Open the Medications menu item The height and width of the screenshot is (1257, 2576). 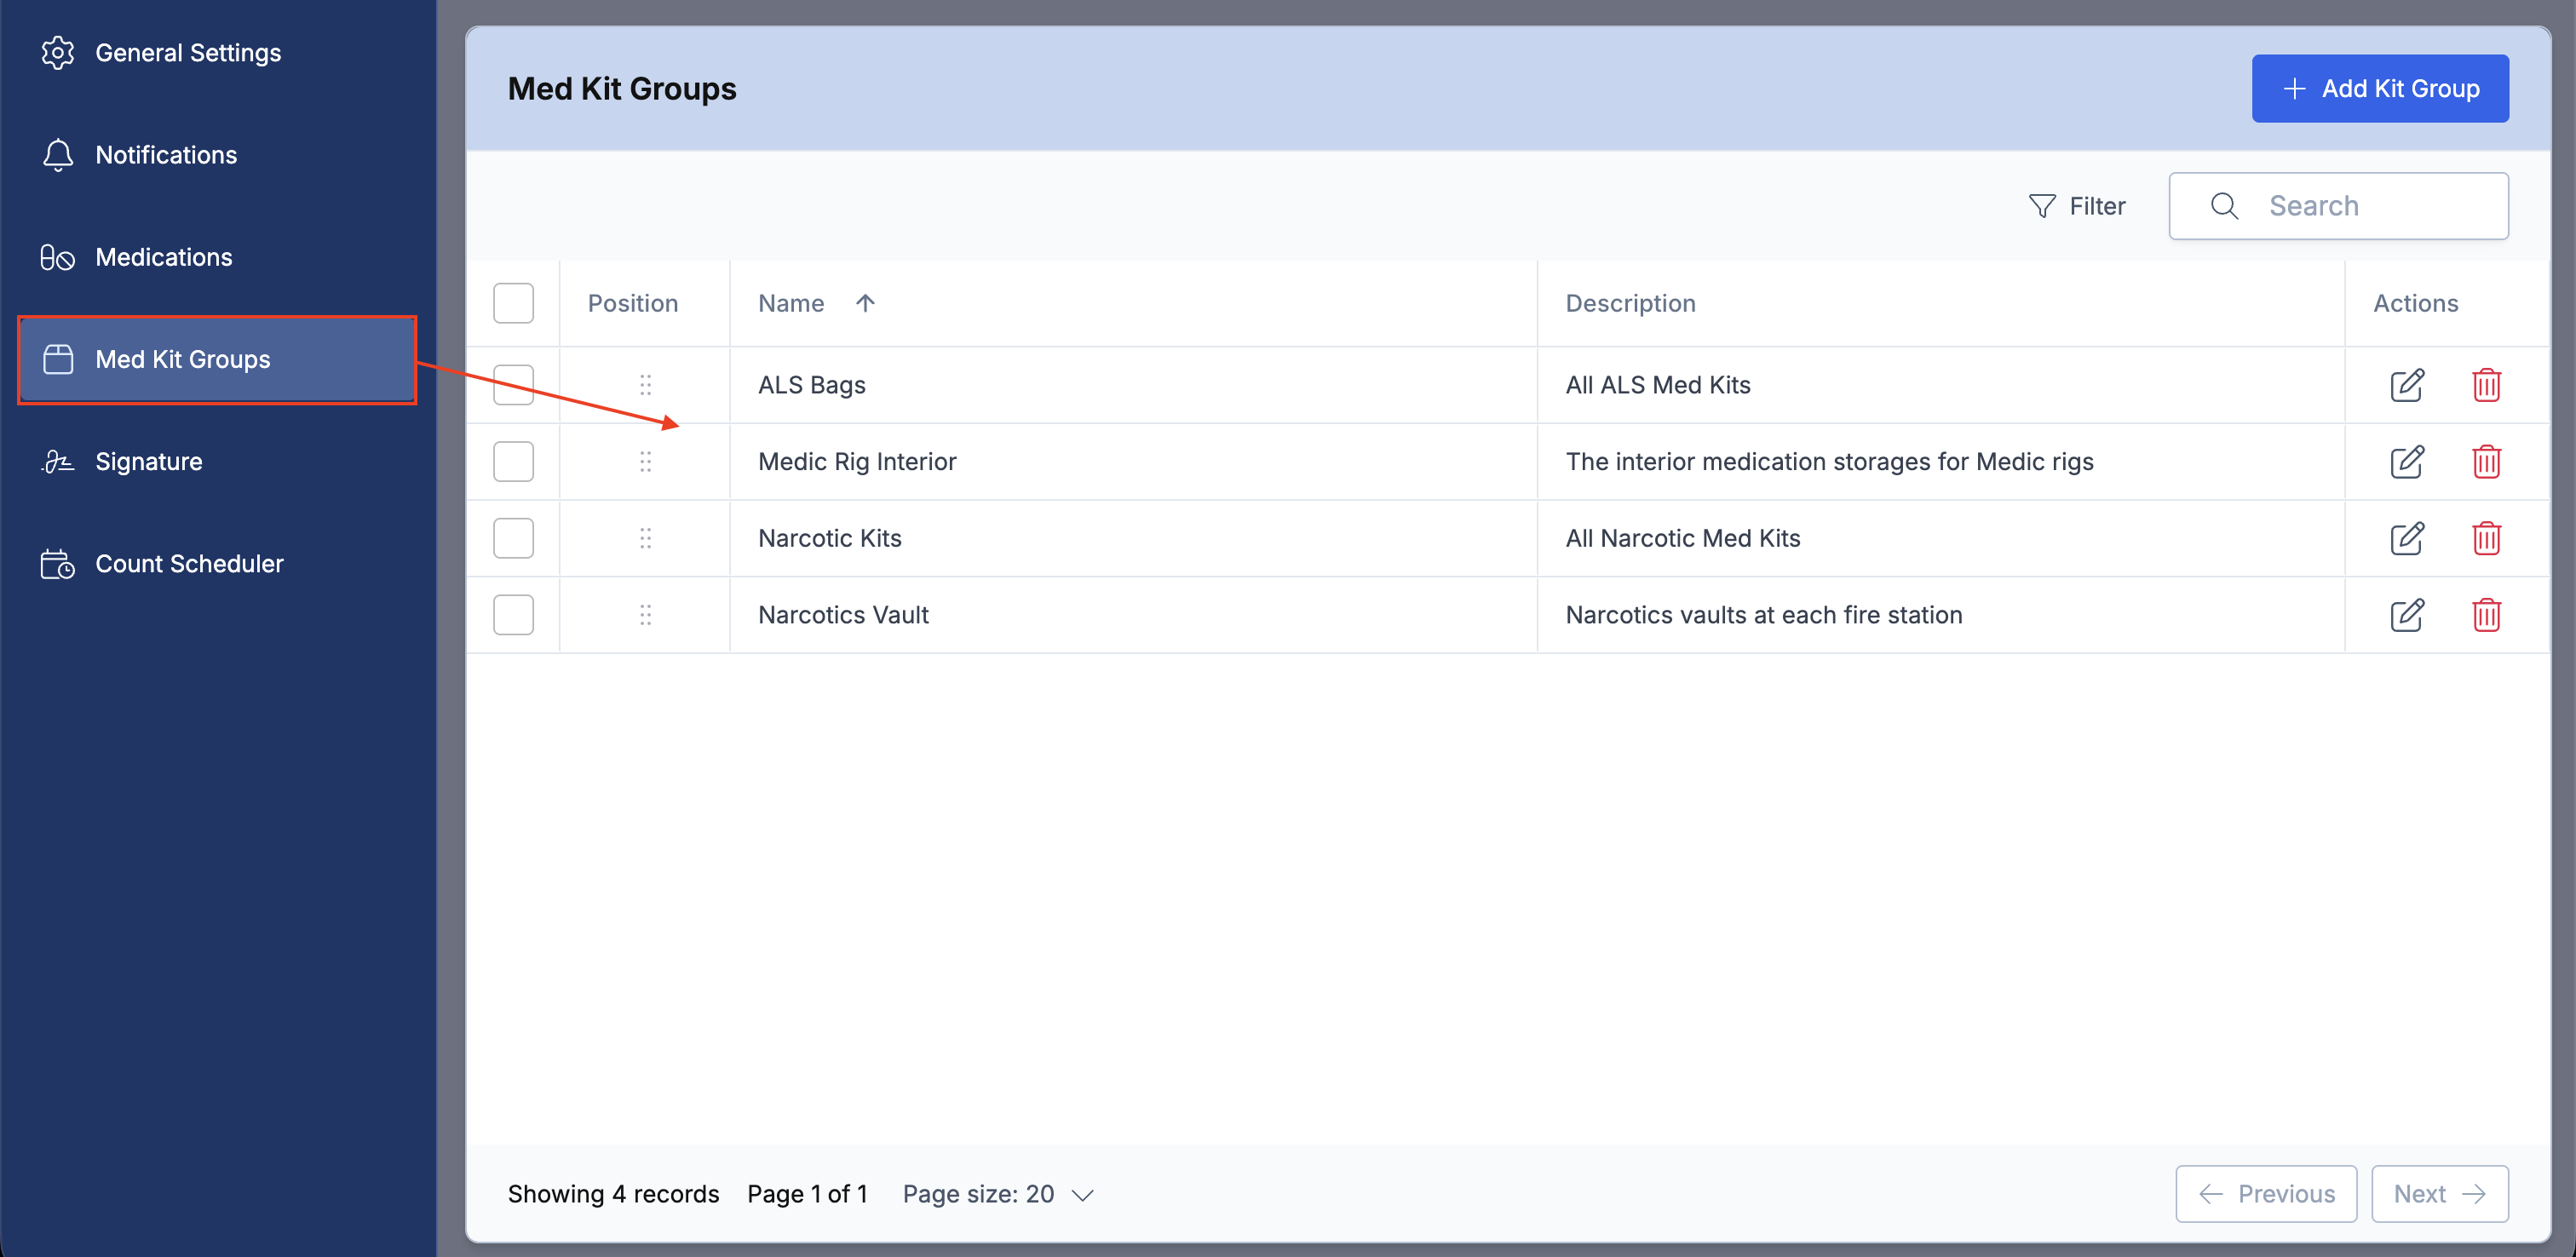217,257
